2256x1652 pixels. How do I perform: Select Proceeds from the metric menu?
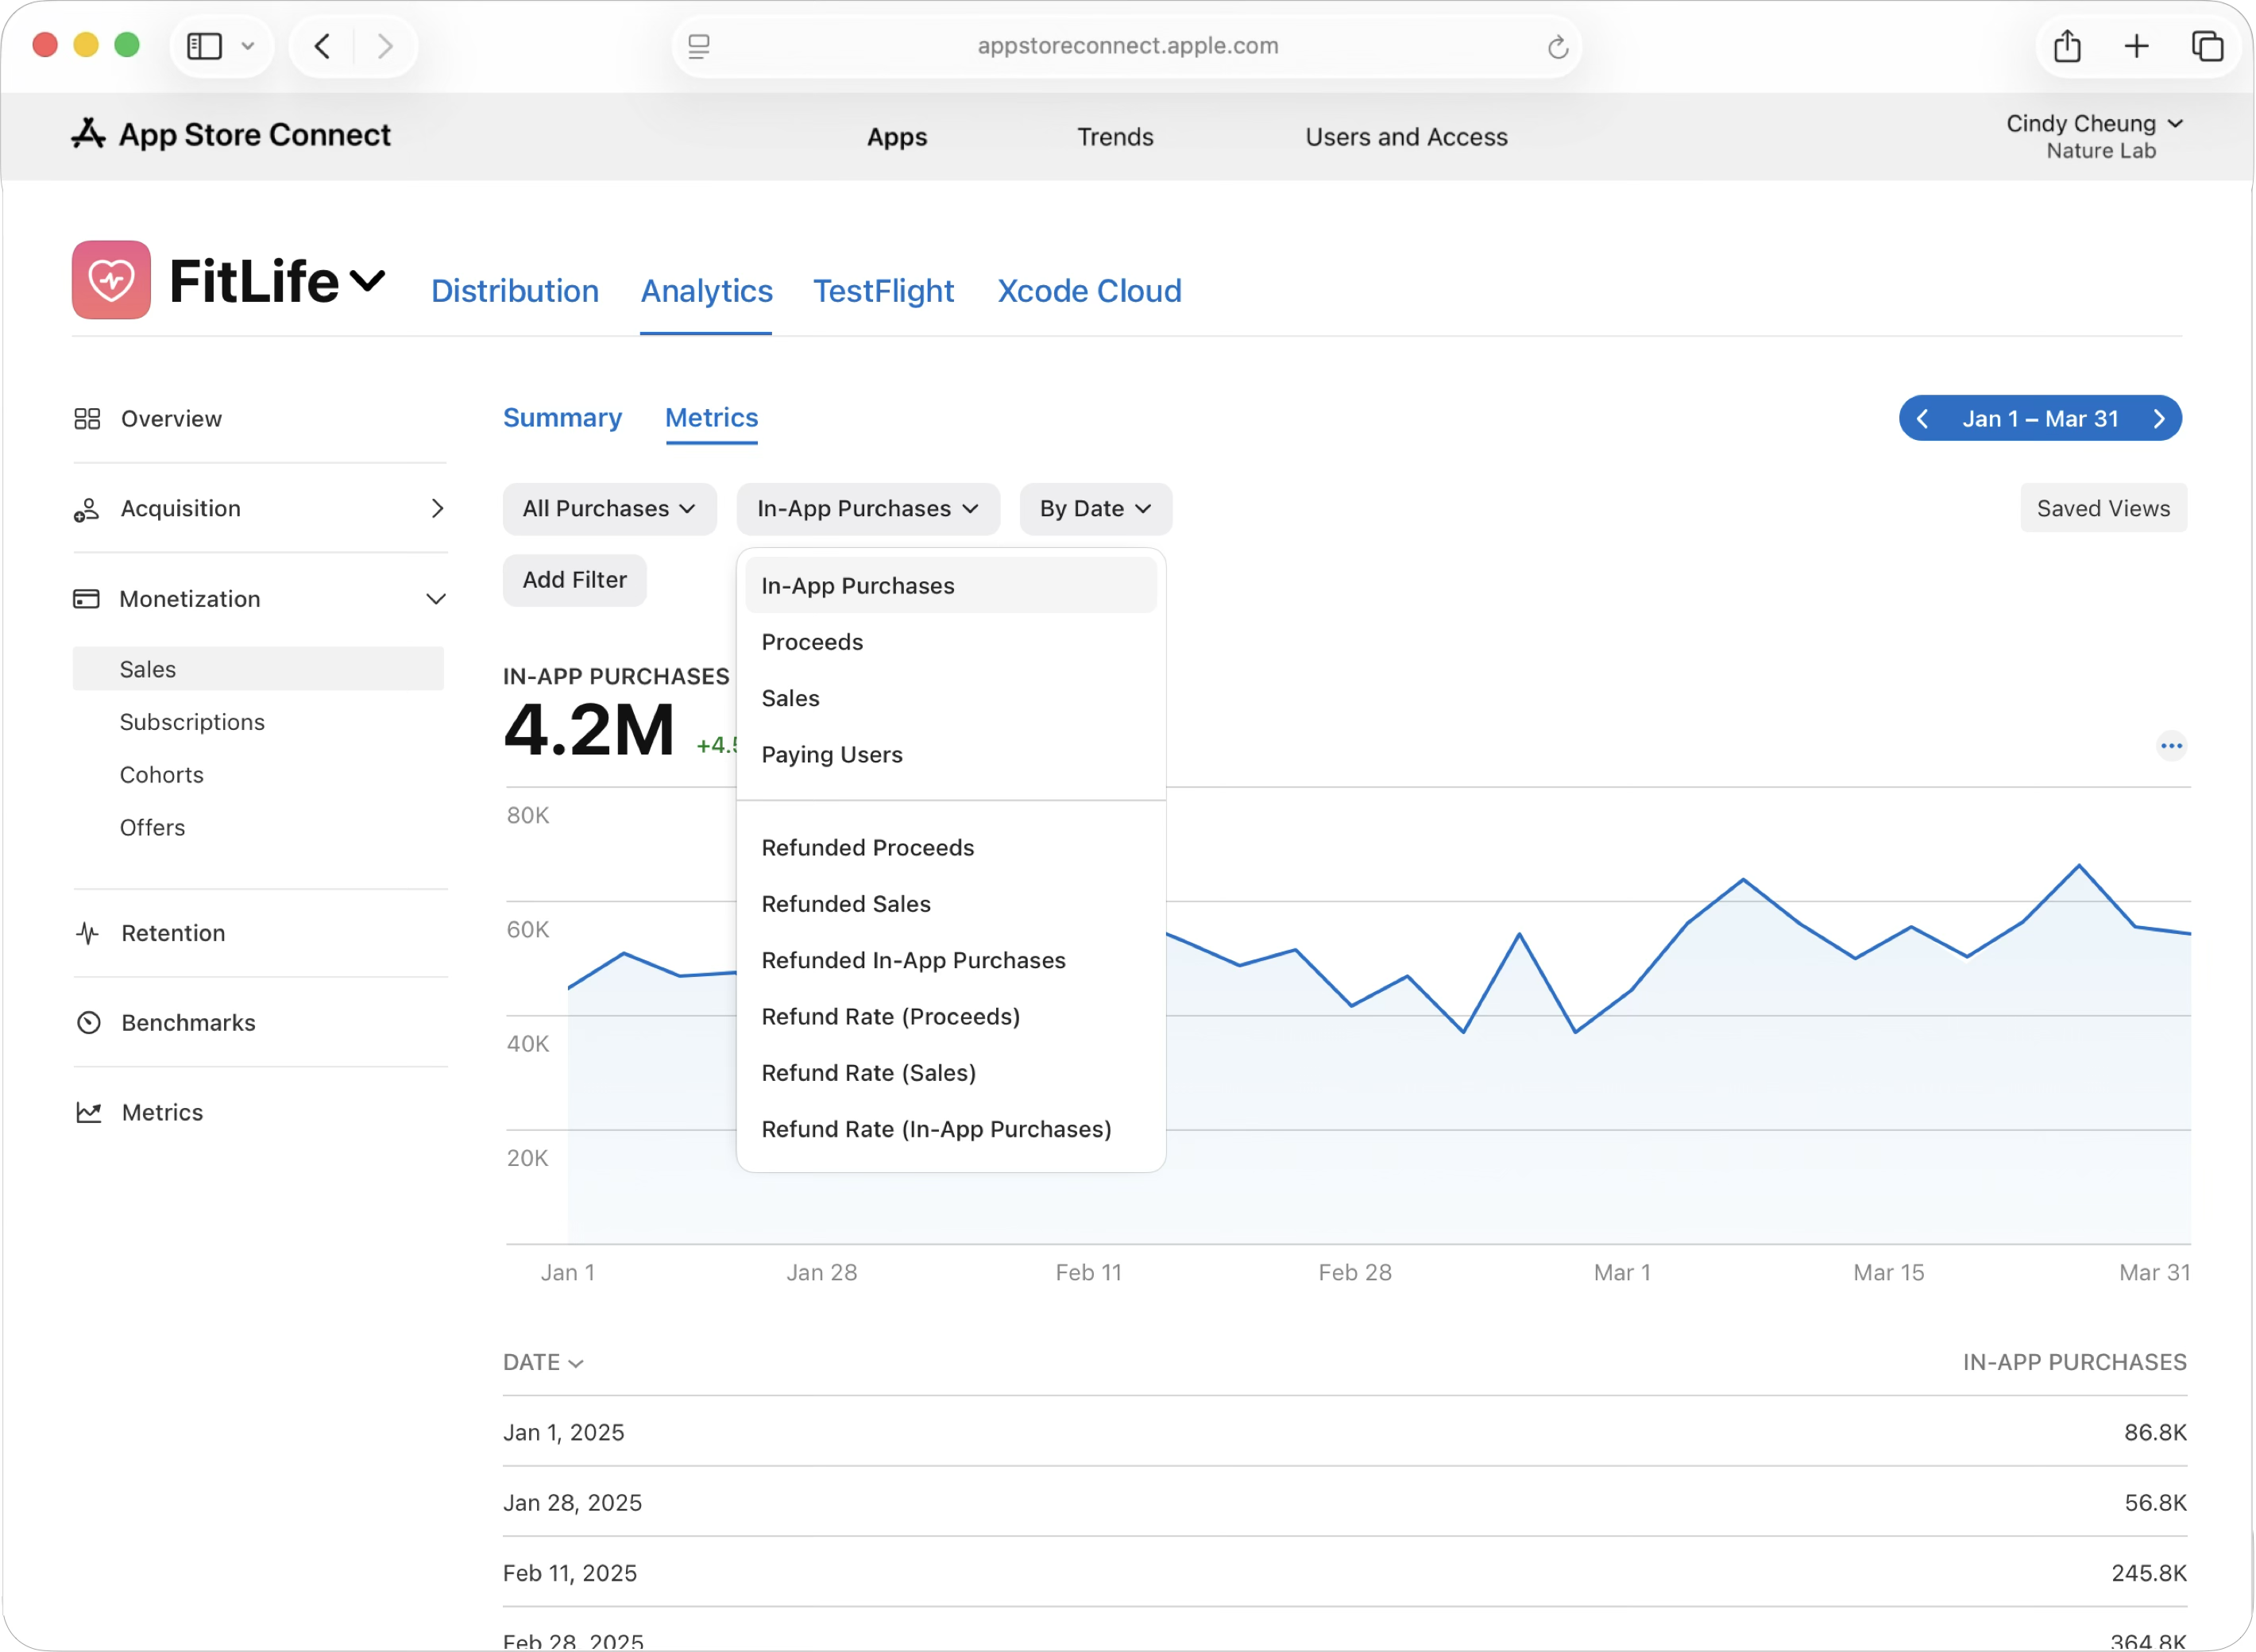pos(812,642)
